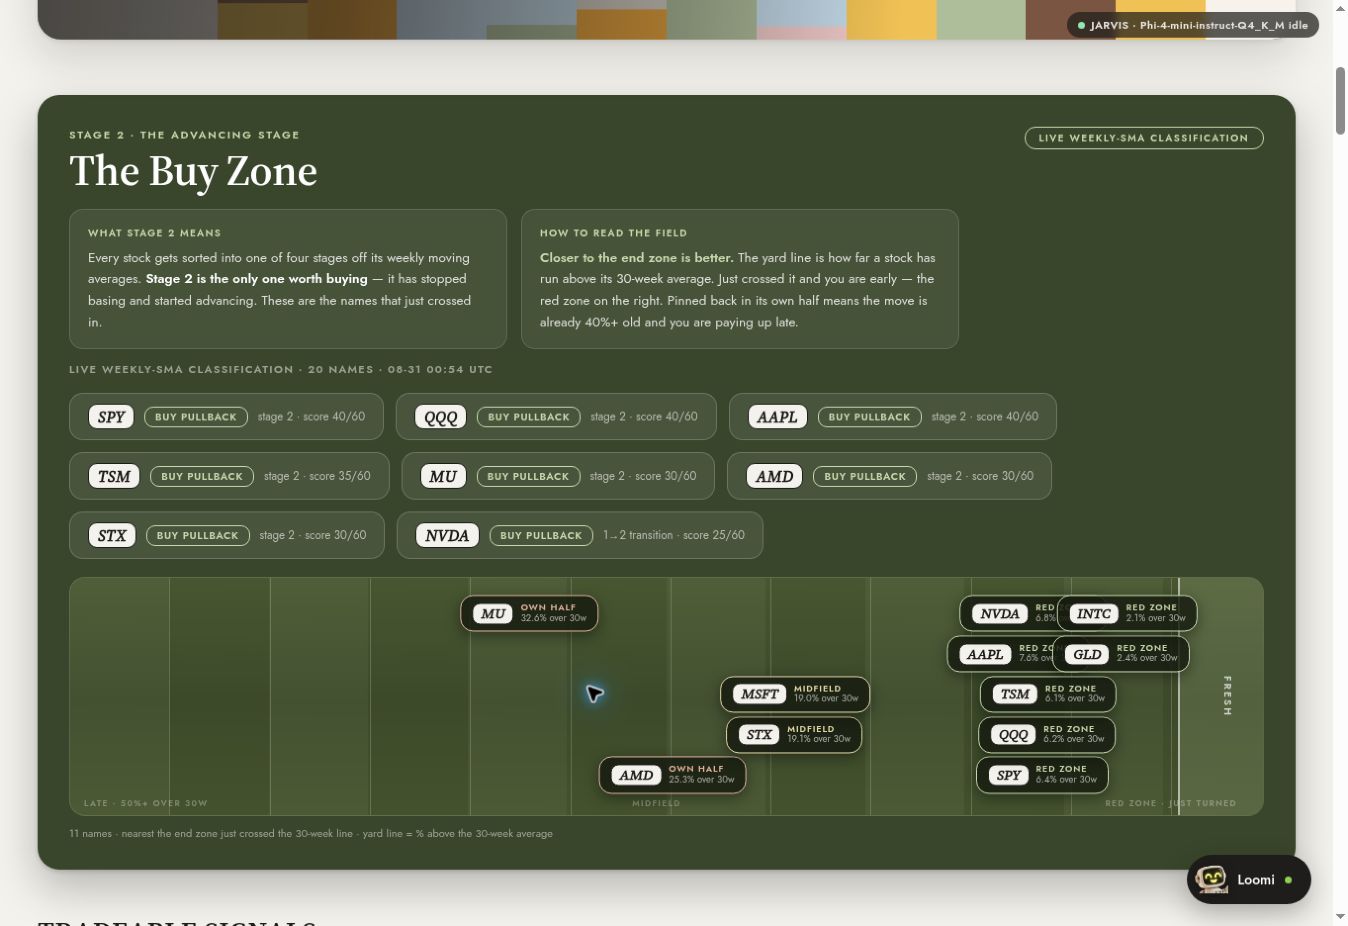This screenshot has height=926, width=1348.
Task: Select STX midfield marker on field
Action: [x=794, y=734]
